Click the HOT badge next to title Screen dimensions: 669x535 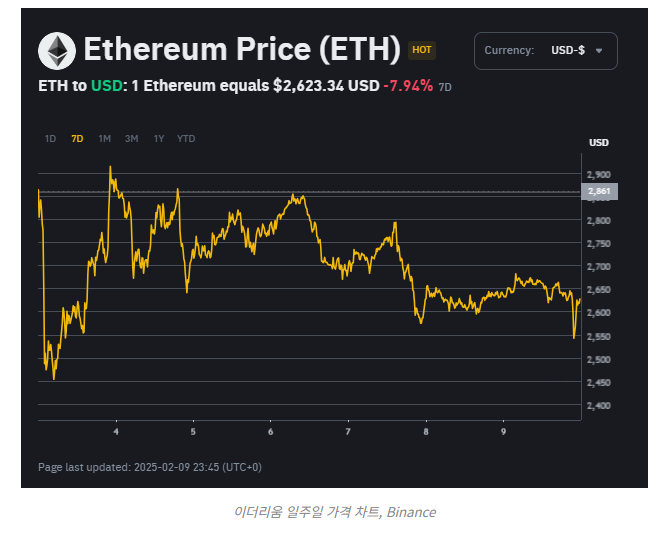click(x=422, y=50)
